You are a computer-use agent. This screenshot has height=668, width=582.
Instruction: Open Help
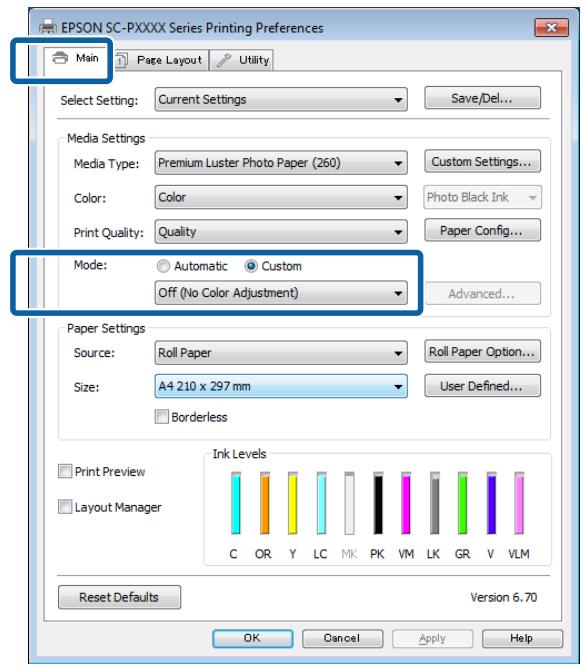coord(522,638)
